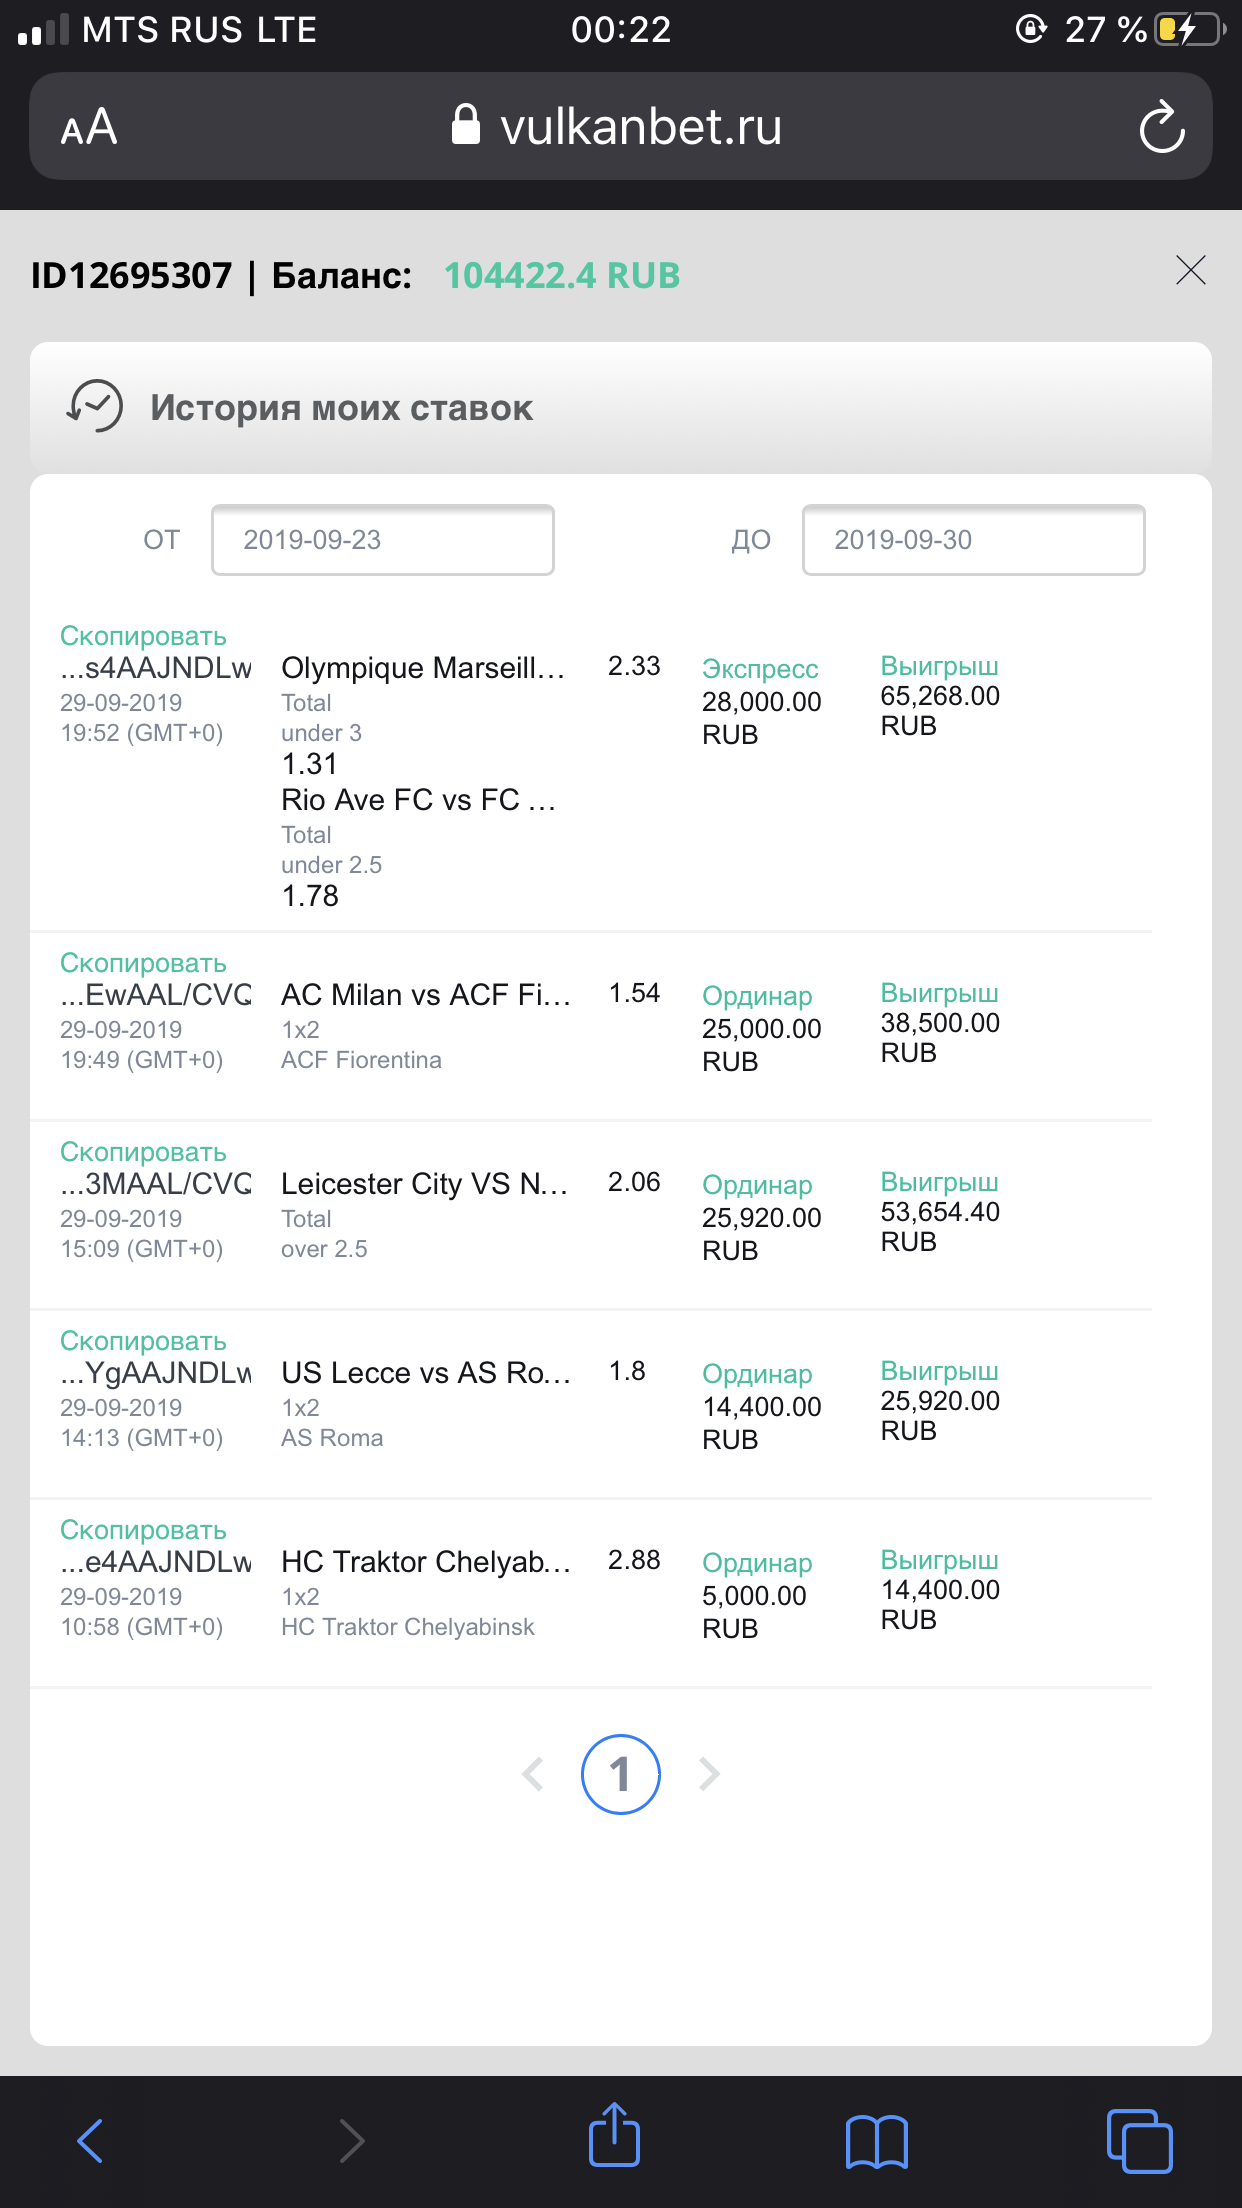Tap the bet history clock icon

95,406
